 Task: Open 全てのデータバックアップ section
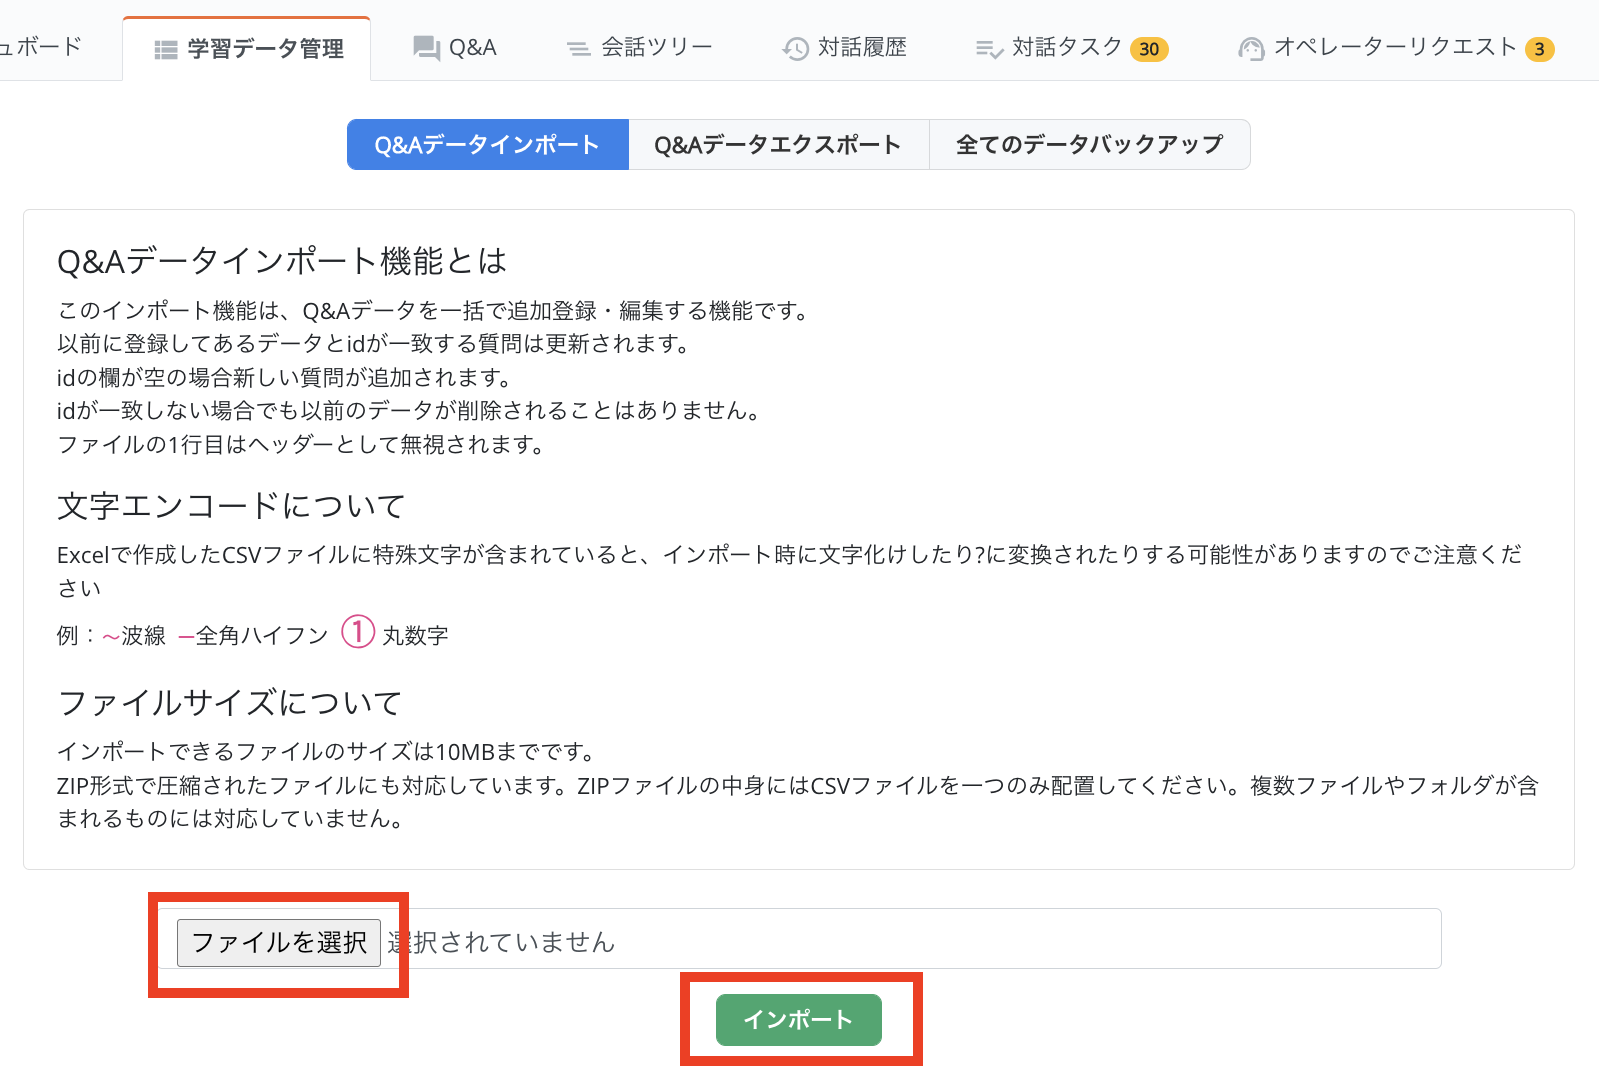coord(1089,145)
